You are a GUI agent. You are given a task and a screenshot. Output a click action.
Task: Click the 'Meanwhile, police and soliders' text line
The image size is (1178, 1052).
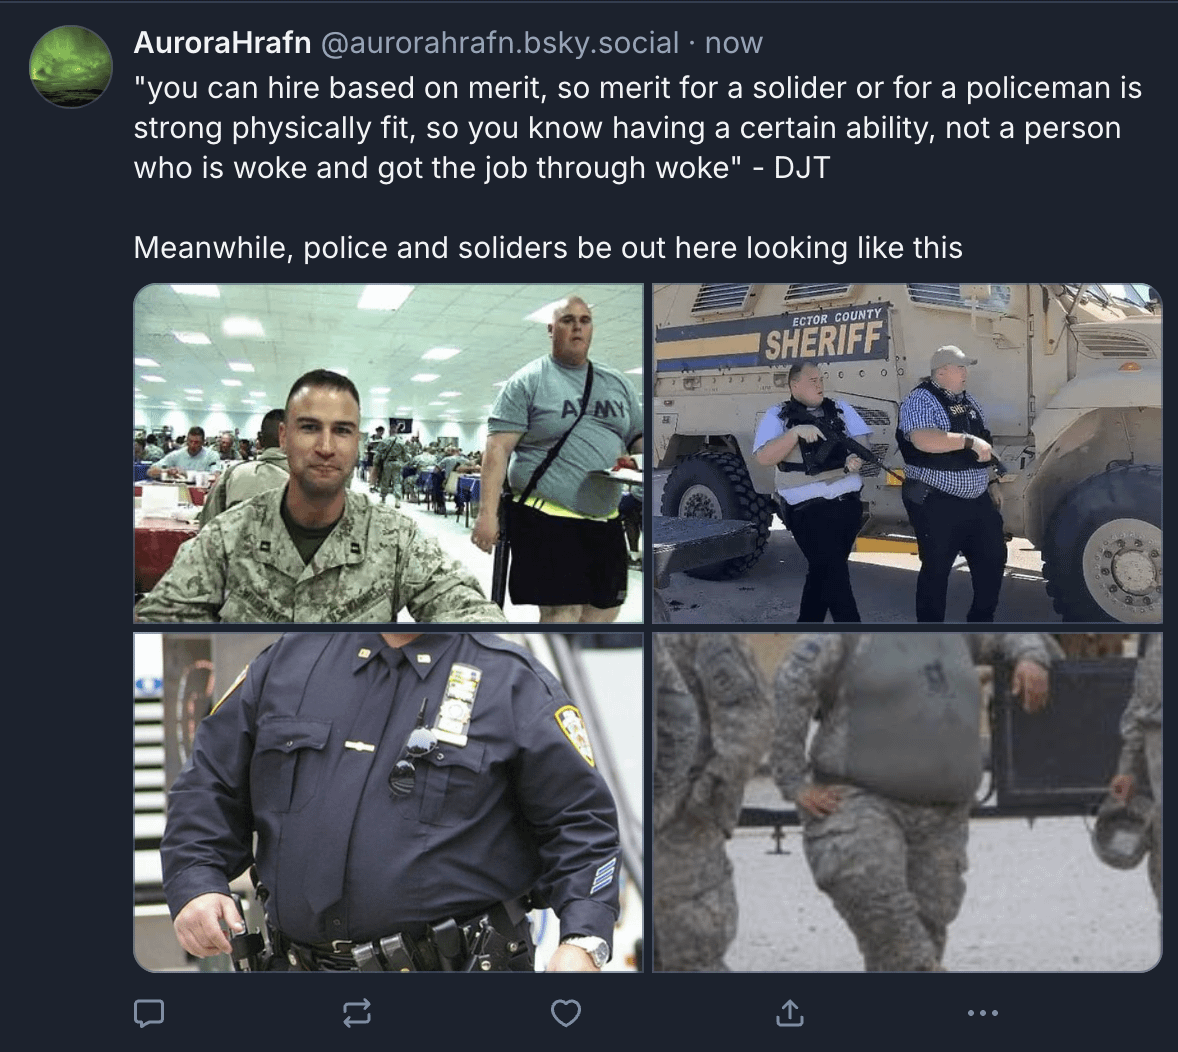pyautogui.click(x=548, y=247)
